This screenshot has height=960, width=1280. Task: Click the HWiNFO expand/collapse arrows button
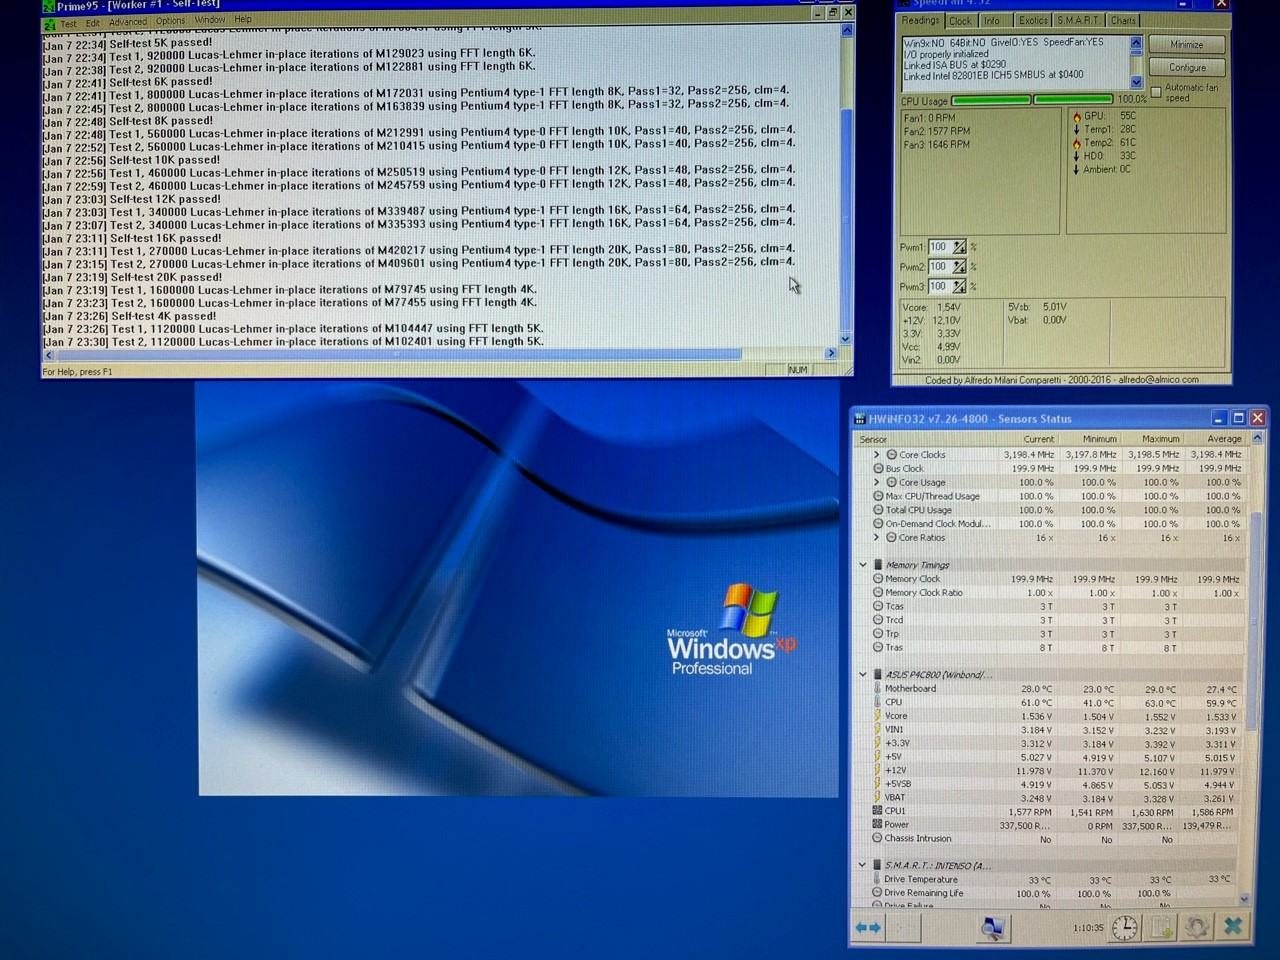tap(868, 928)
